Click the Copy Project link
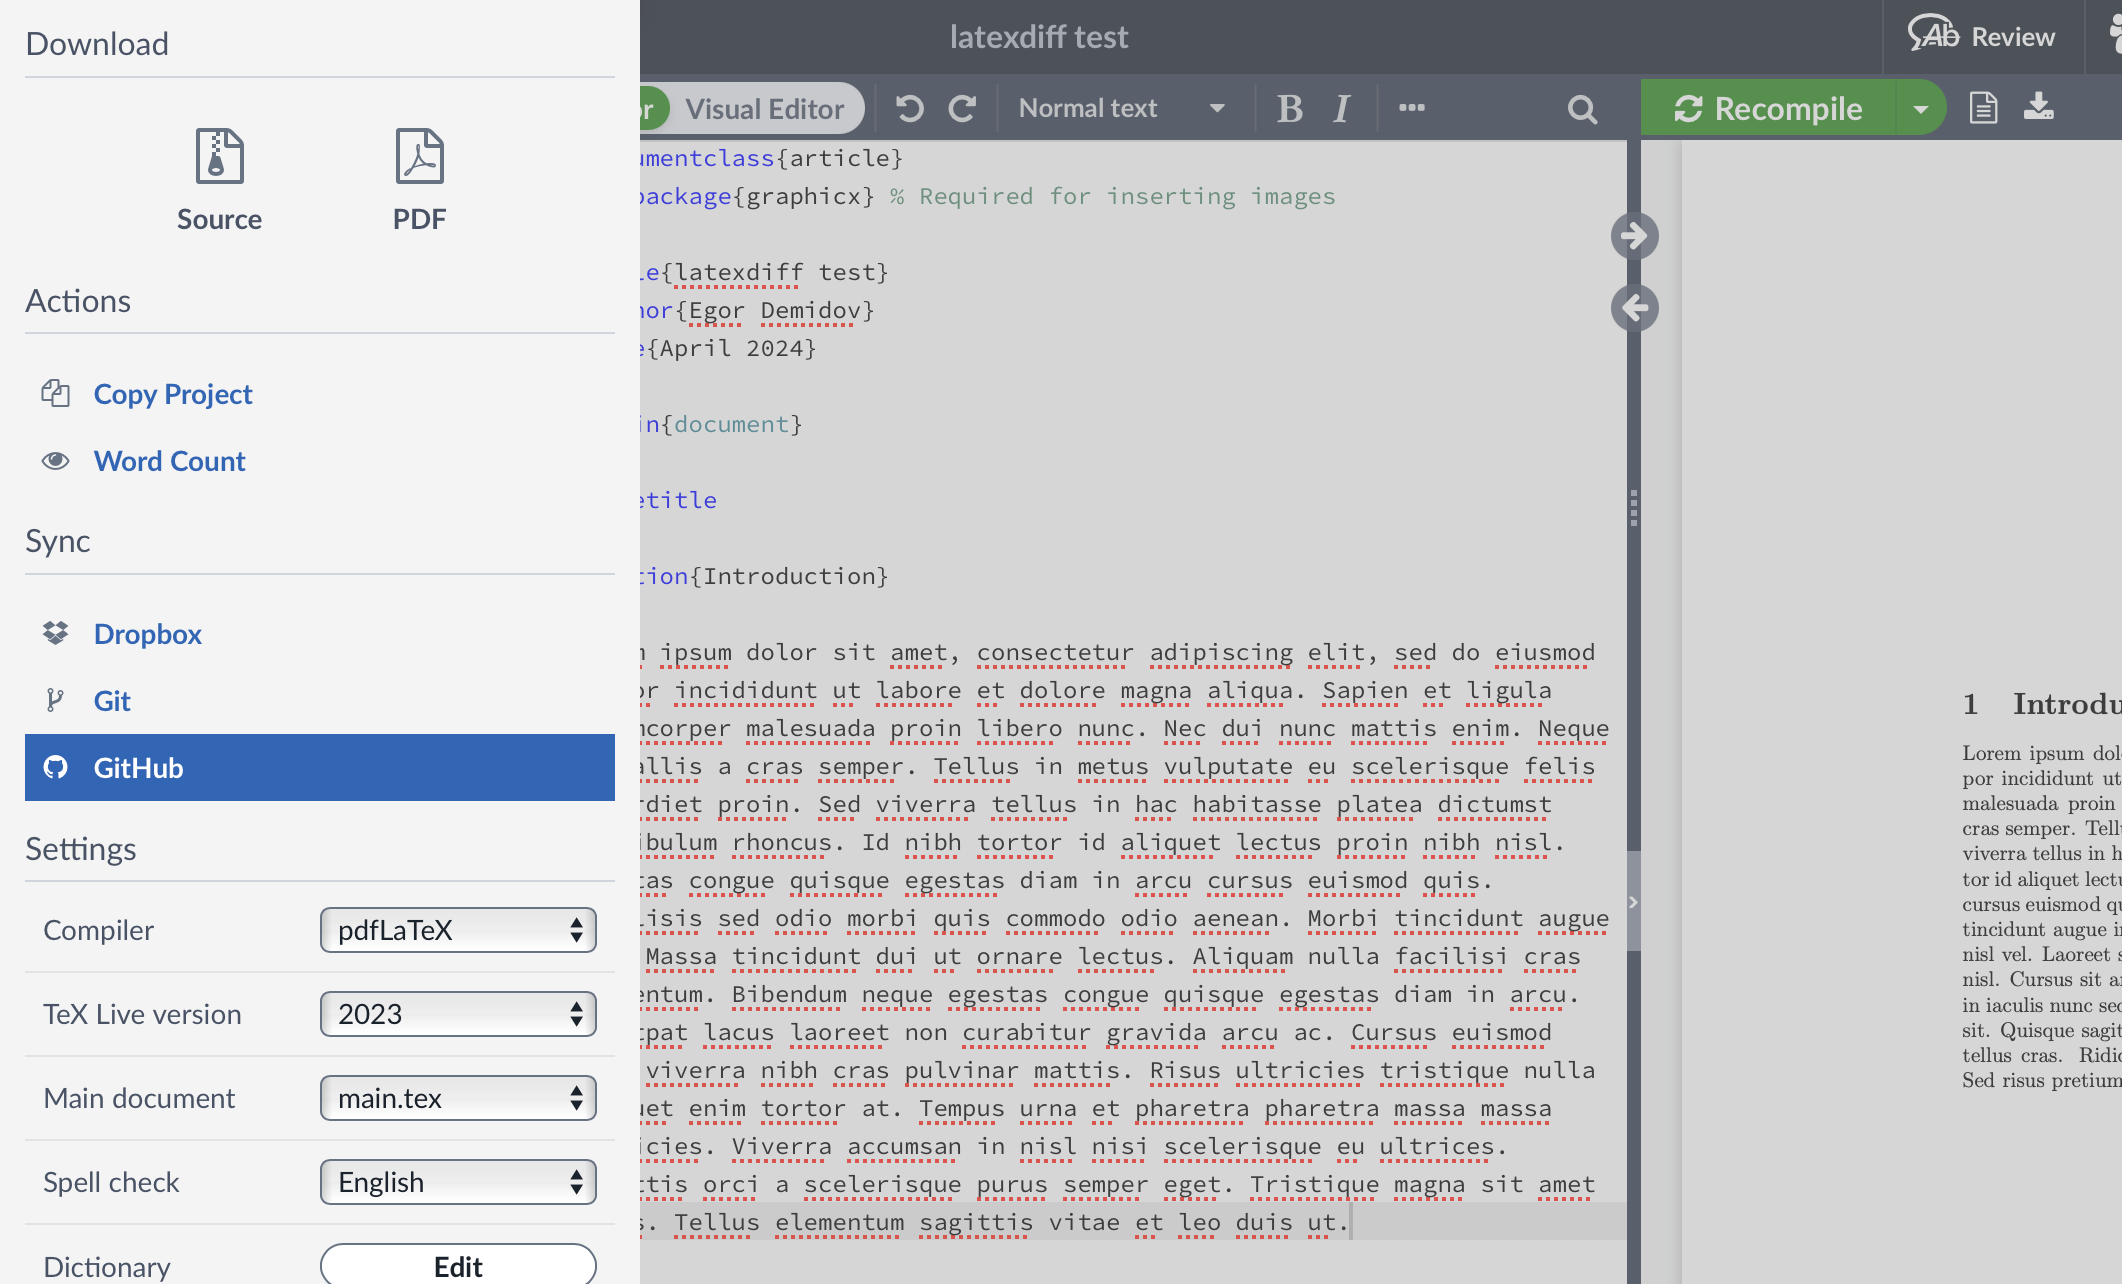This screenshot has width=2122, height=1284. (172, 393)
